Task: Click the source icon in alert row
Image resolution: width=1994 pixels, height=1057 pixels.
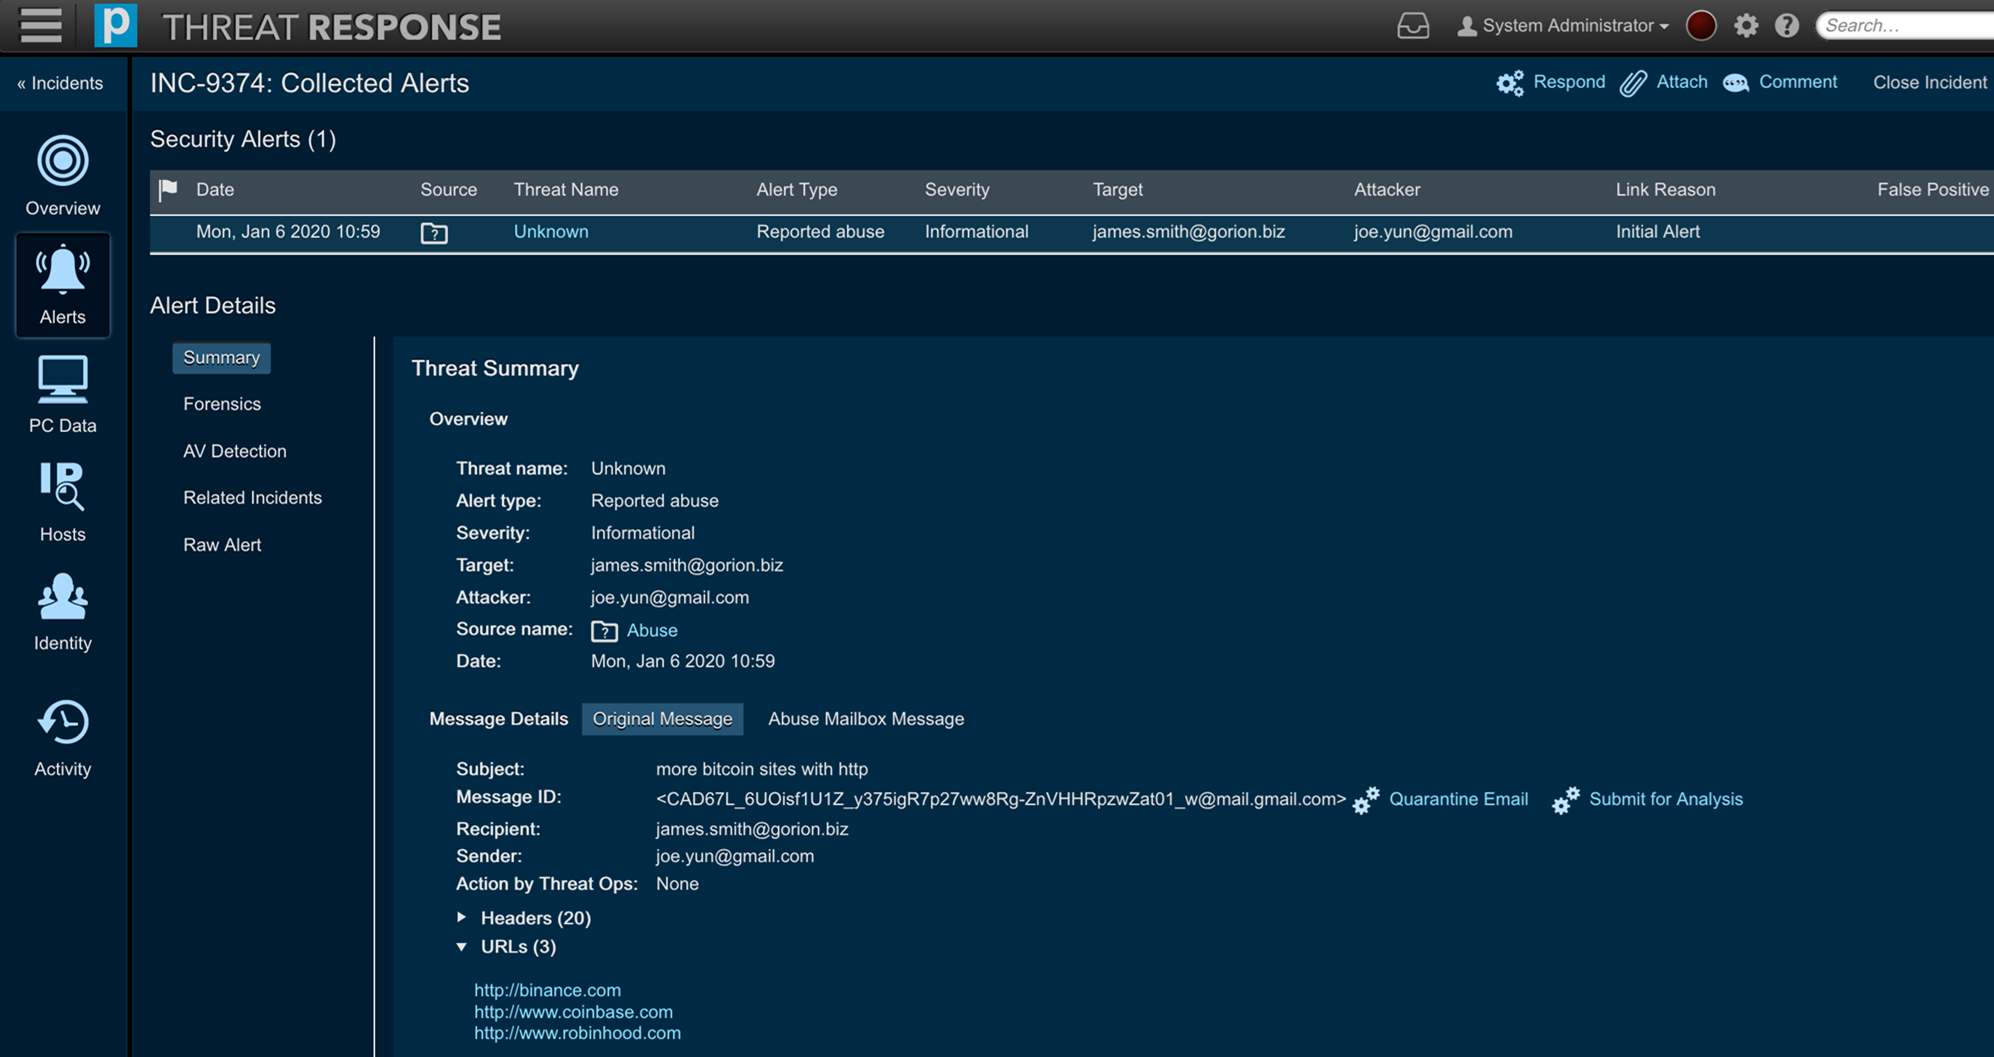Action: (434, 233)
